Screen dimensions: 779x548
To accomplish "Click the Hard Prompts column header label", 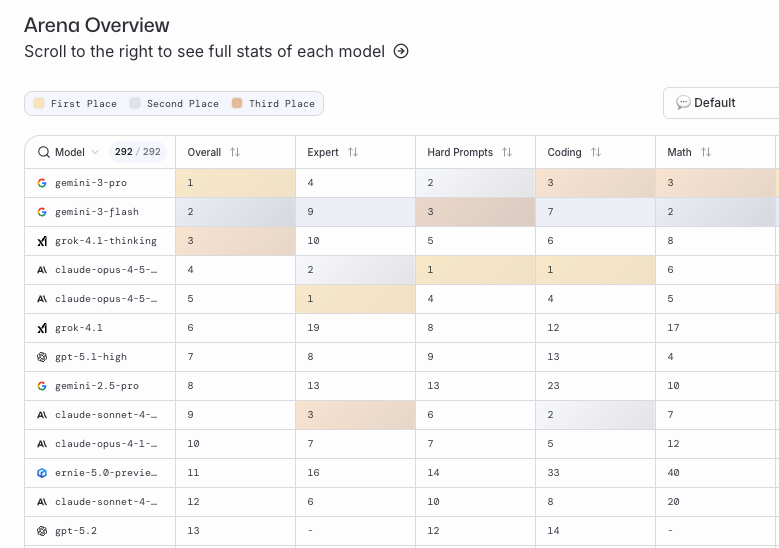I will coord(460,152).
